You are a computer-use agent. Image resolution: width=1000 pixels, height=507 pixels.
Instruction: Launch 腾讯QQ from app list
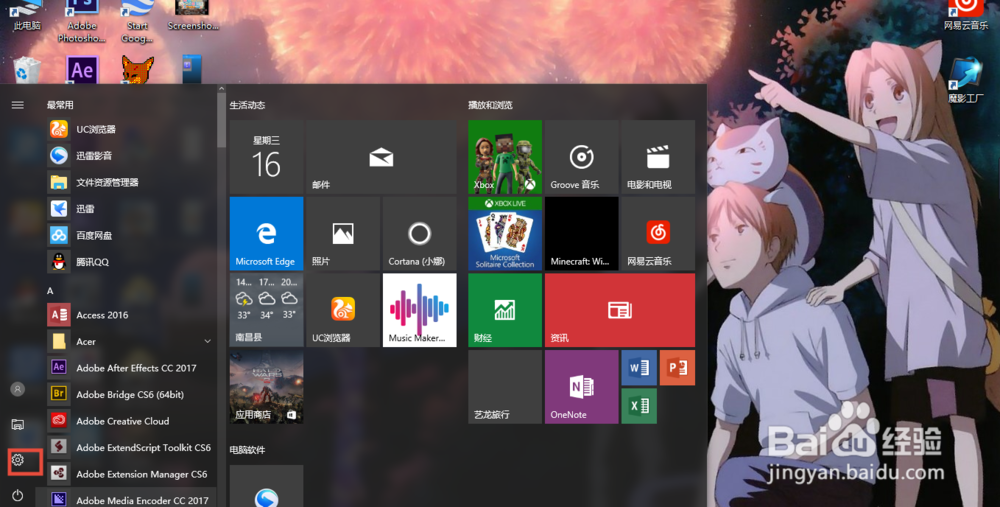click(130, 262)
